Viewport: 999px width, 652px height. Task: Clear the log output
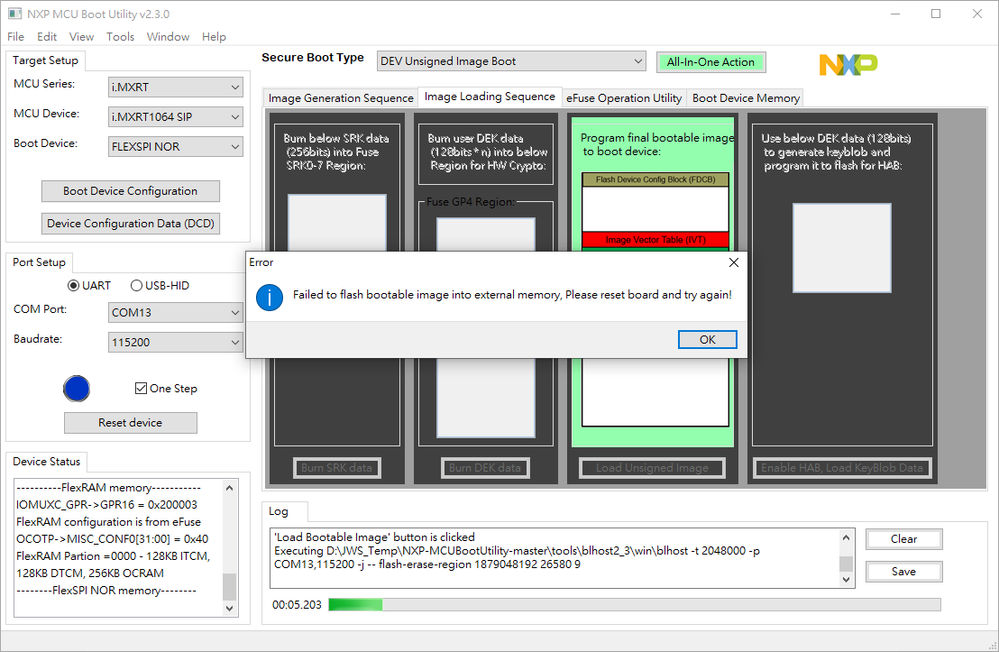pos(903,539)
